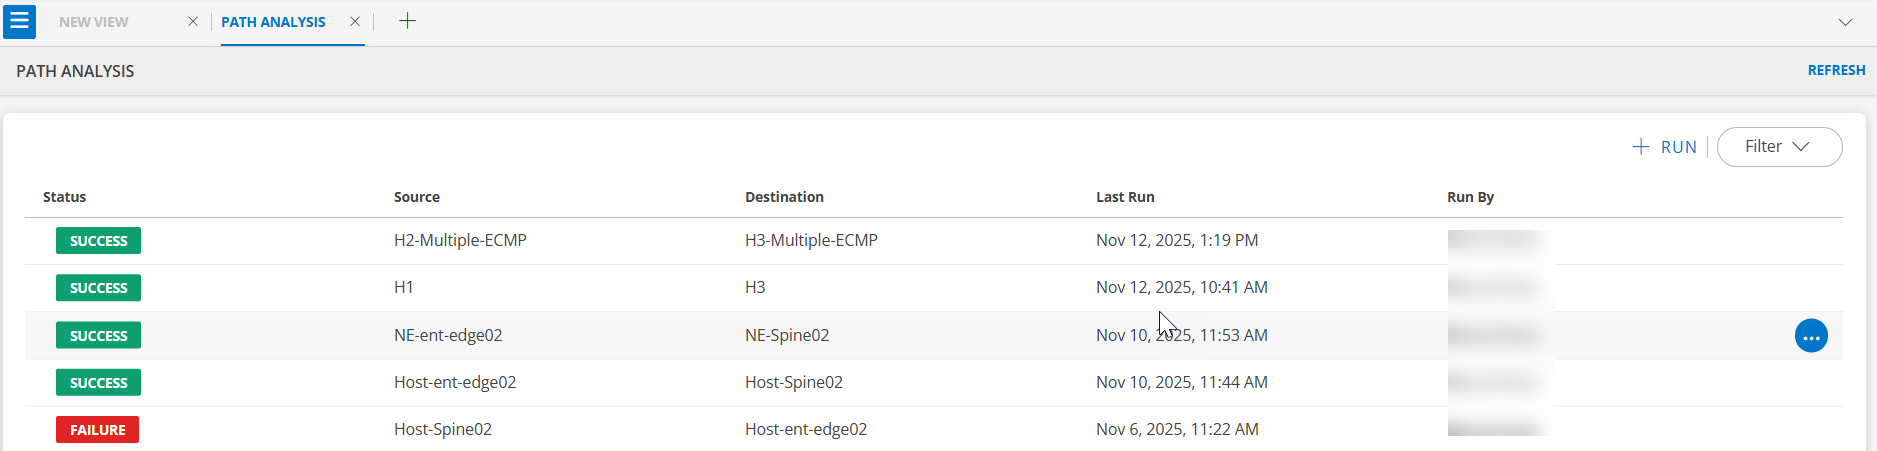1877x451 pixels.
Task: Select the H2-Multiple-ECMP source row
Action: click(460, 241)
